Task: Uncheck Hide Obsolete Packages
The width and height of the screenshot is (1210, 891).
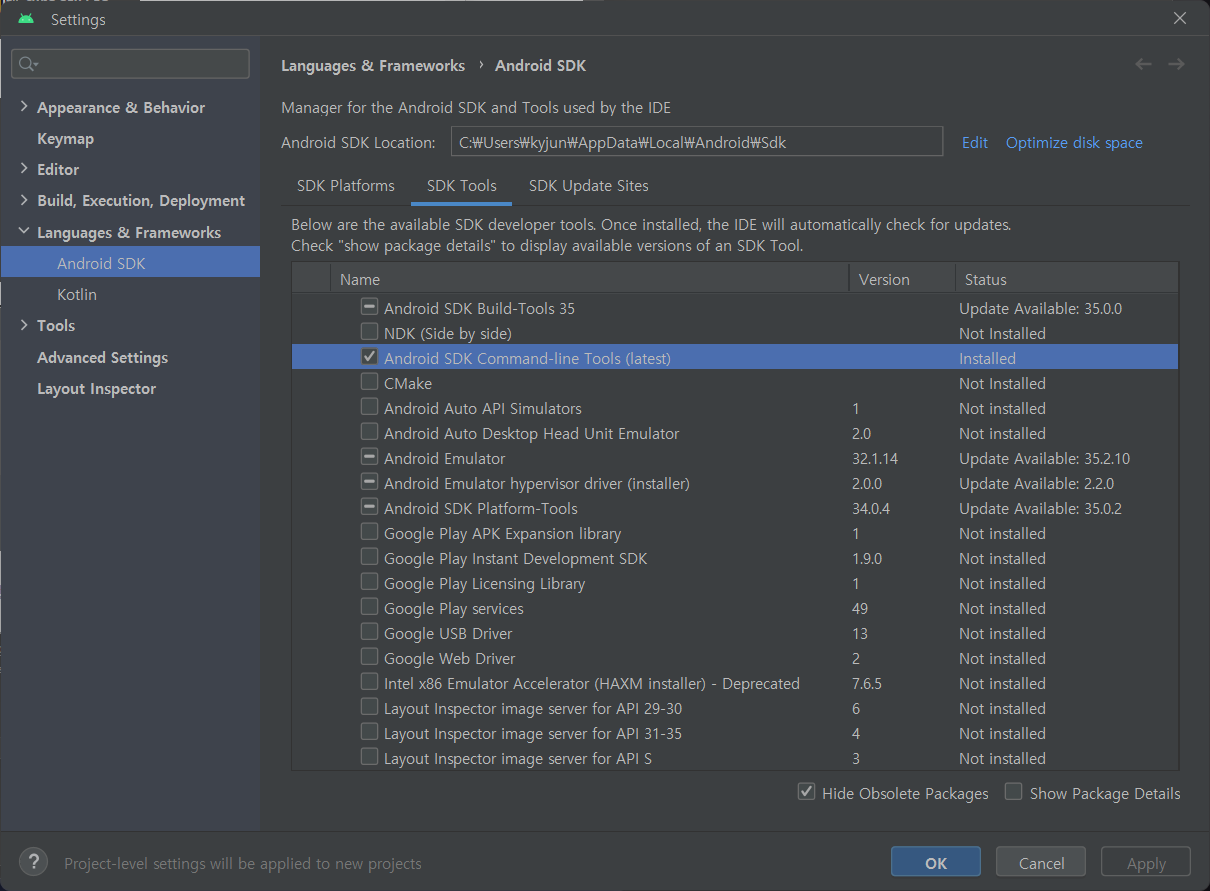Action: point(806,792)
